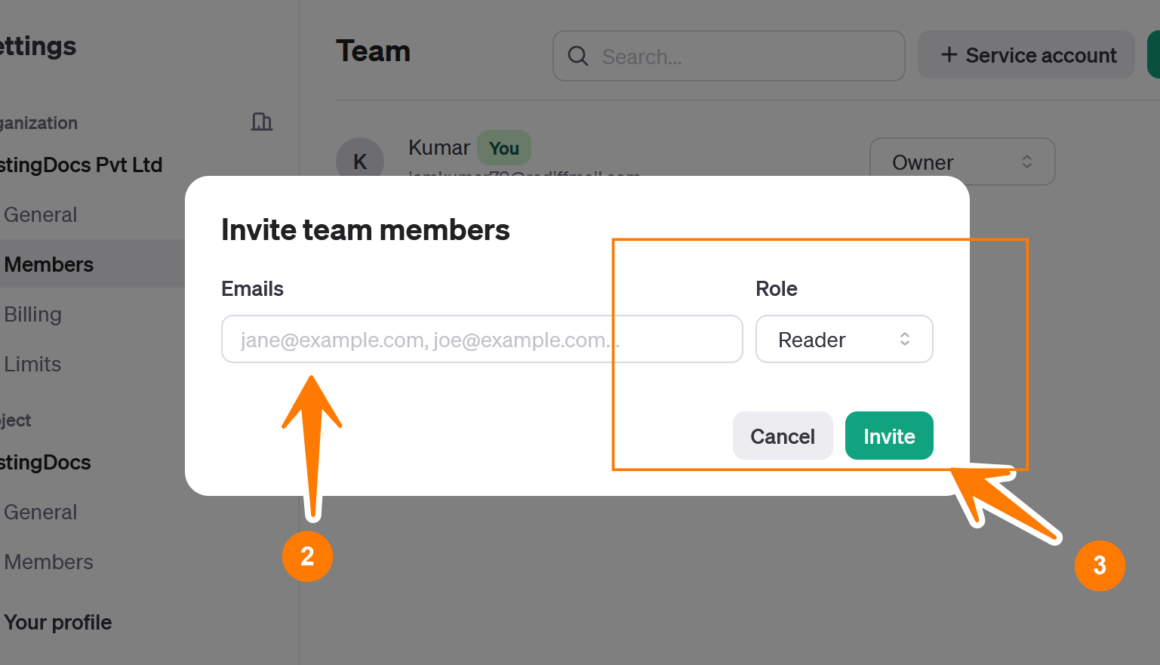Cancel the invite team members dialog
The image size is (1160, 665).
pos(782,436)
